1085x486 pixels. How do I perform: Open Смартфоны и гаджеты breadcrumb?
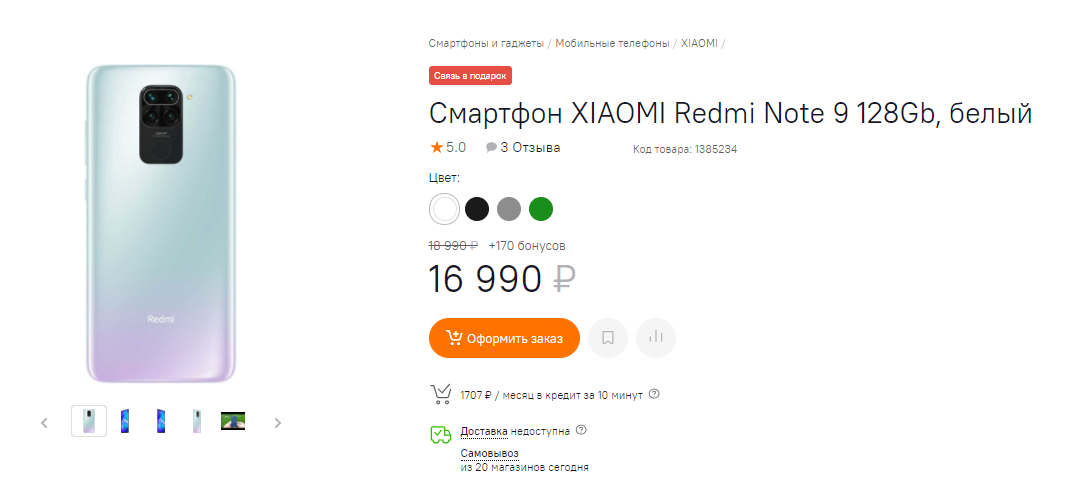486,43
